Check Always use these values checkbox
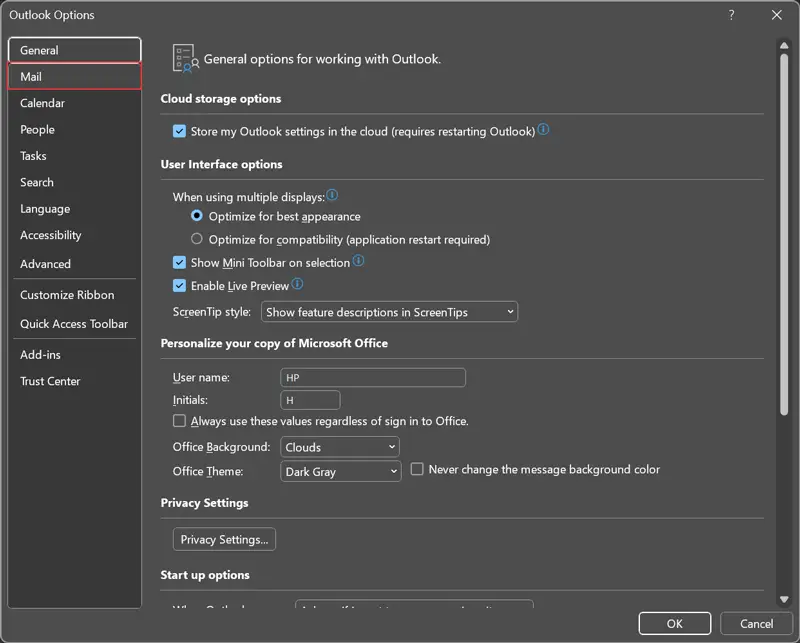The image size is (800, 643). point(180,421)
